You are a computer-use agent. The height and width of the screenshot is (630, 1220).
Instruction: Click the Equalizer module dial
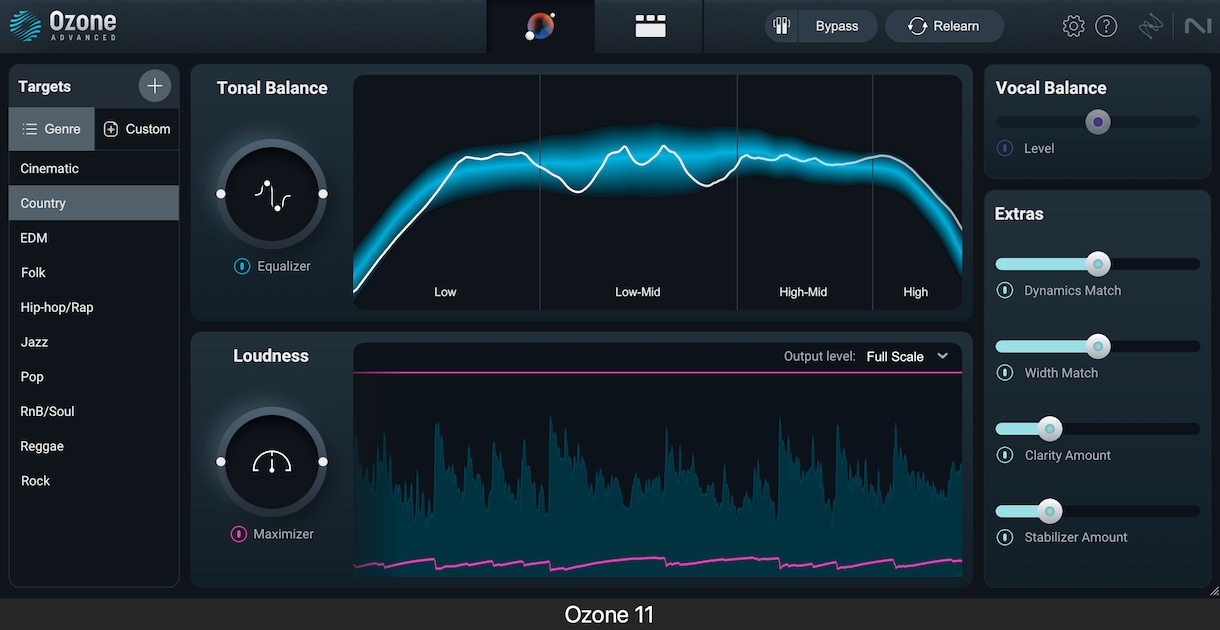click(272, 194)
